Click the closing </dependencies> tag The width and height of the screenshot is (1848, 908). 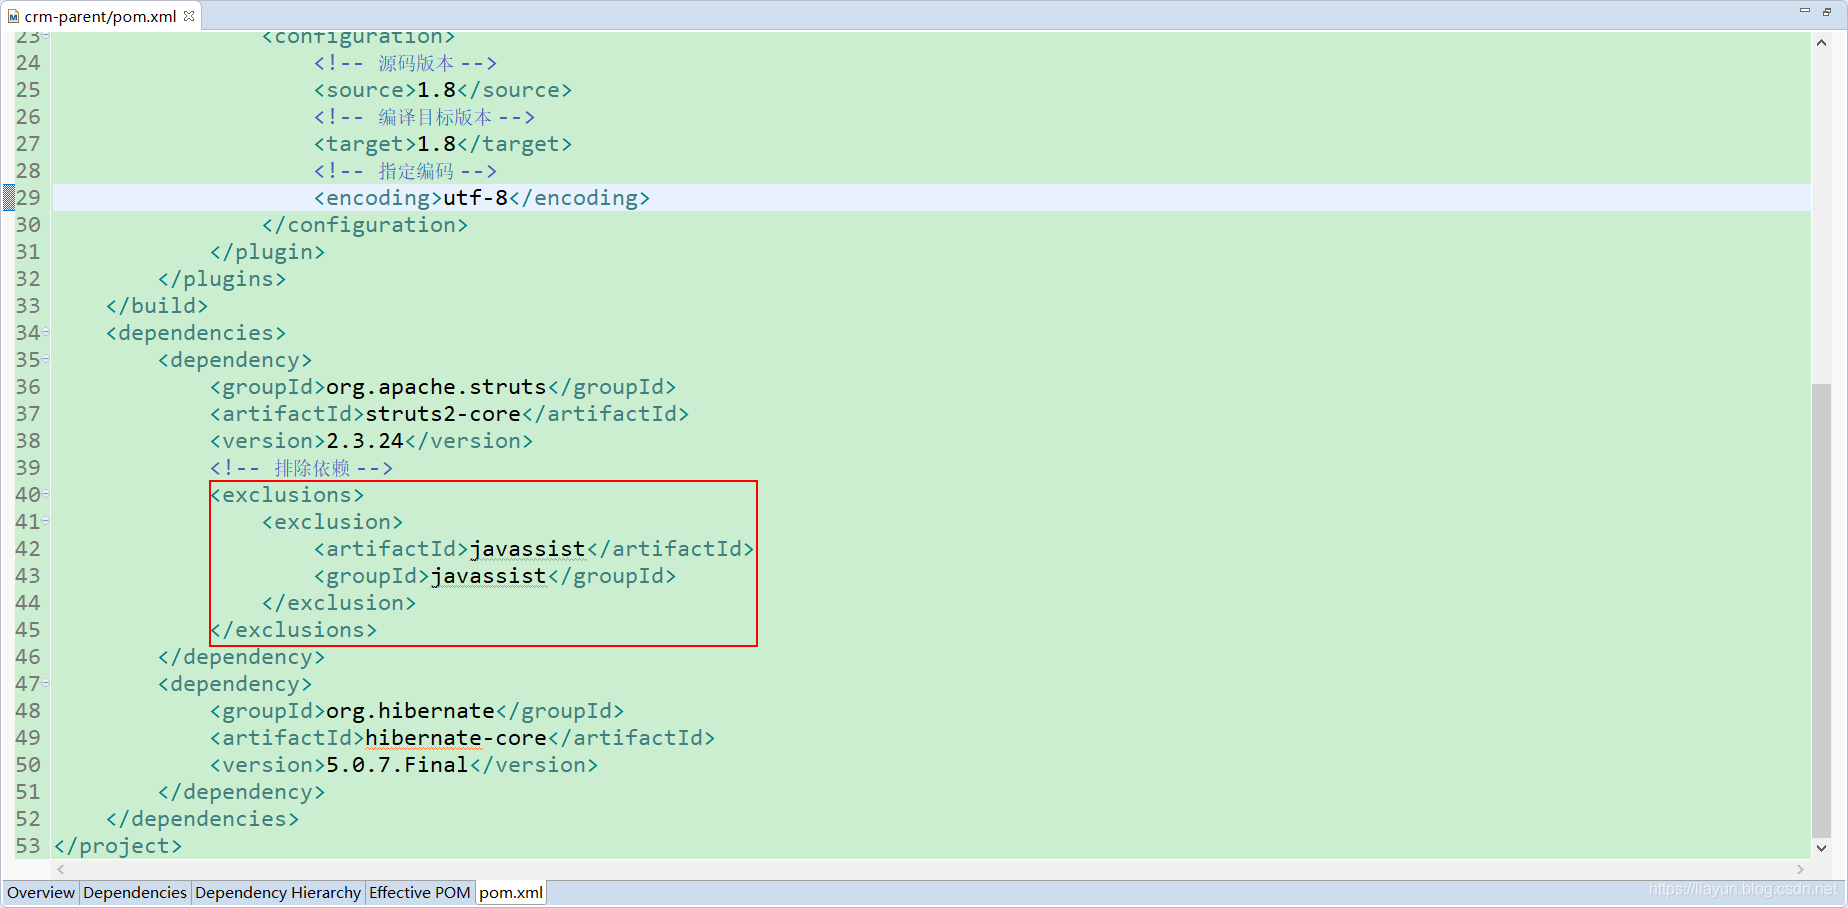(x=202, y=819)
